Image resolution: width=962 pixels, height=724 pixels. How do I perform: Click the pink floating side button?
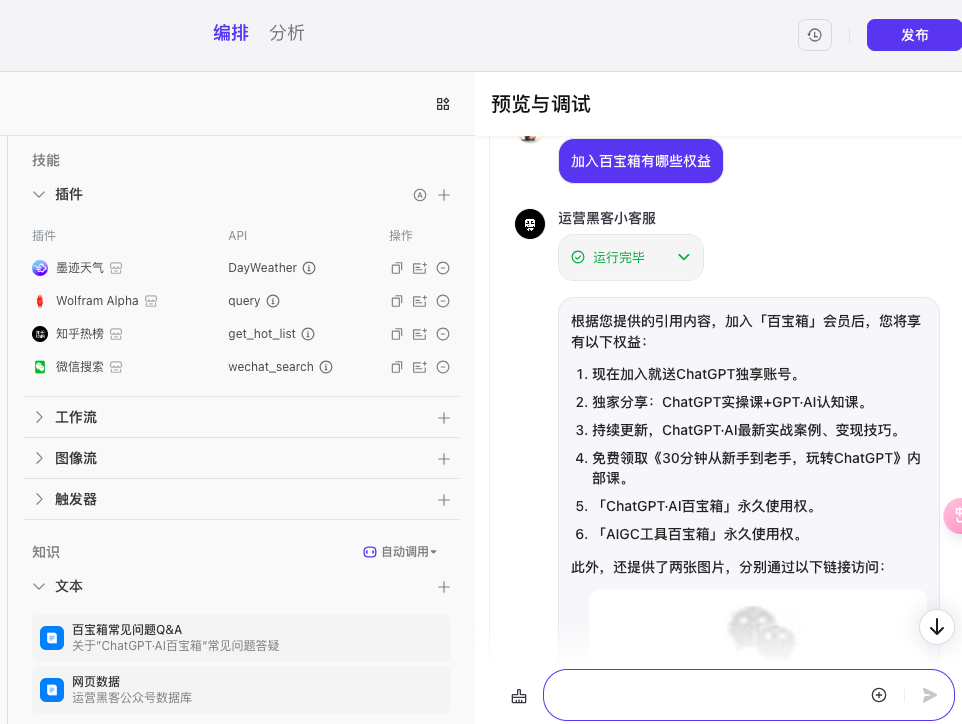tap(953, 515)
